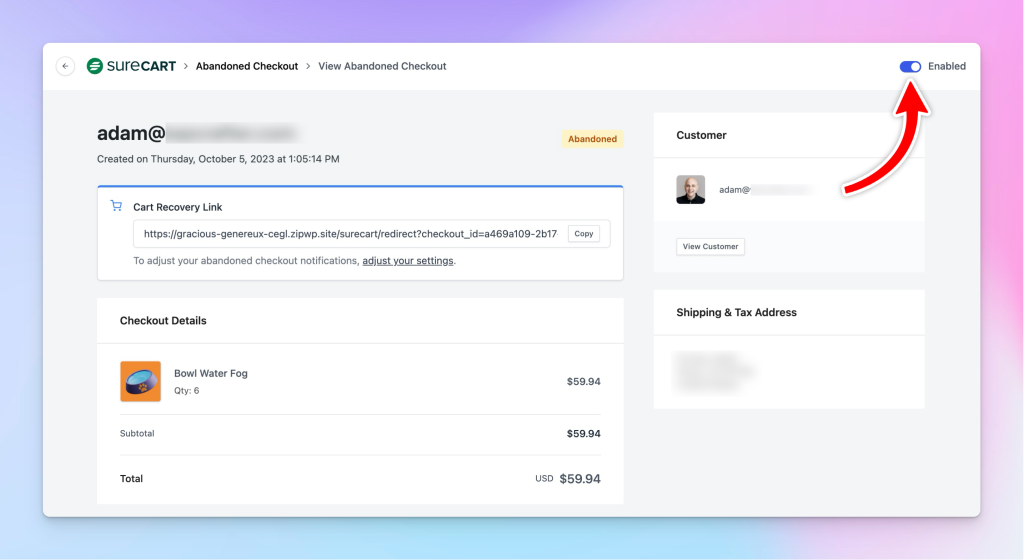The height and width of the screenshot is (560, 1024).
Task: Click the customer avatar photo
Action: point(690,189)
